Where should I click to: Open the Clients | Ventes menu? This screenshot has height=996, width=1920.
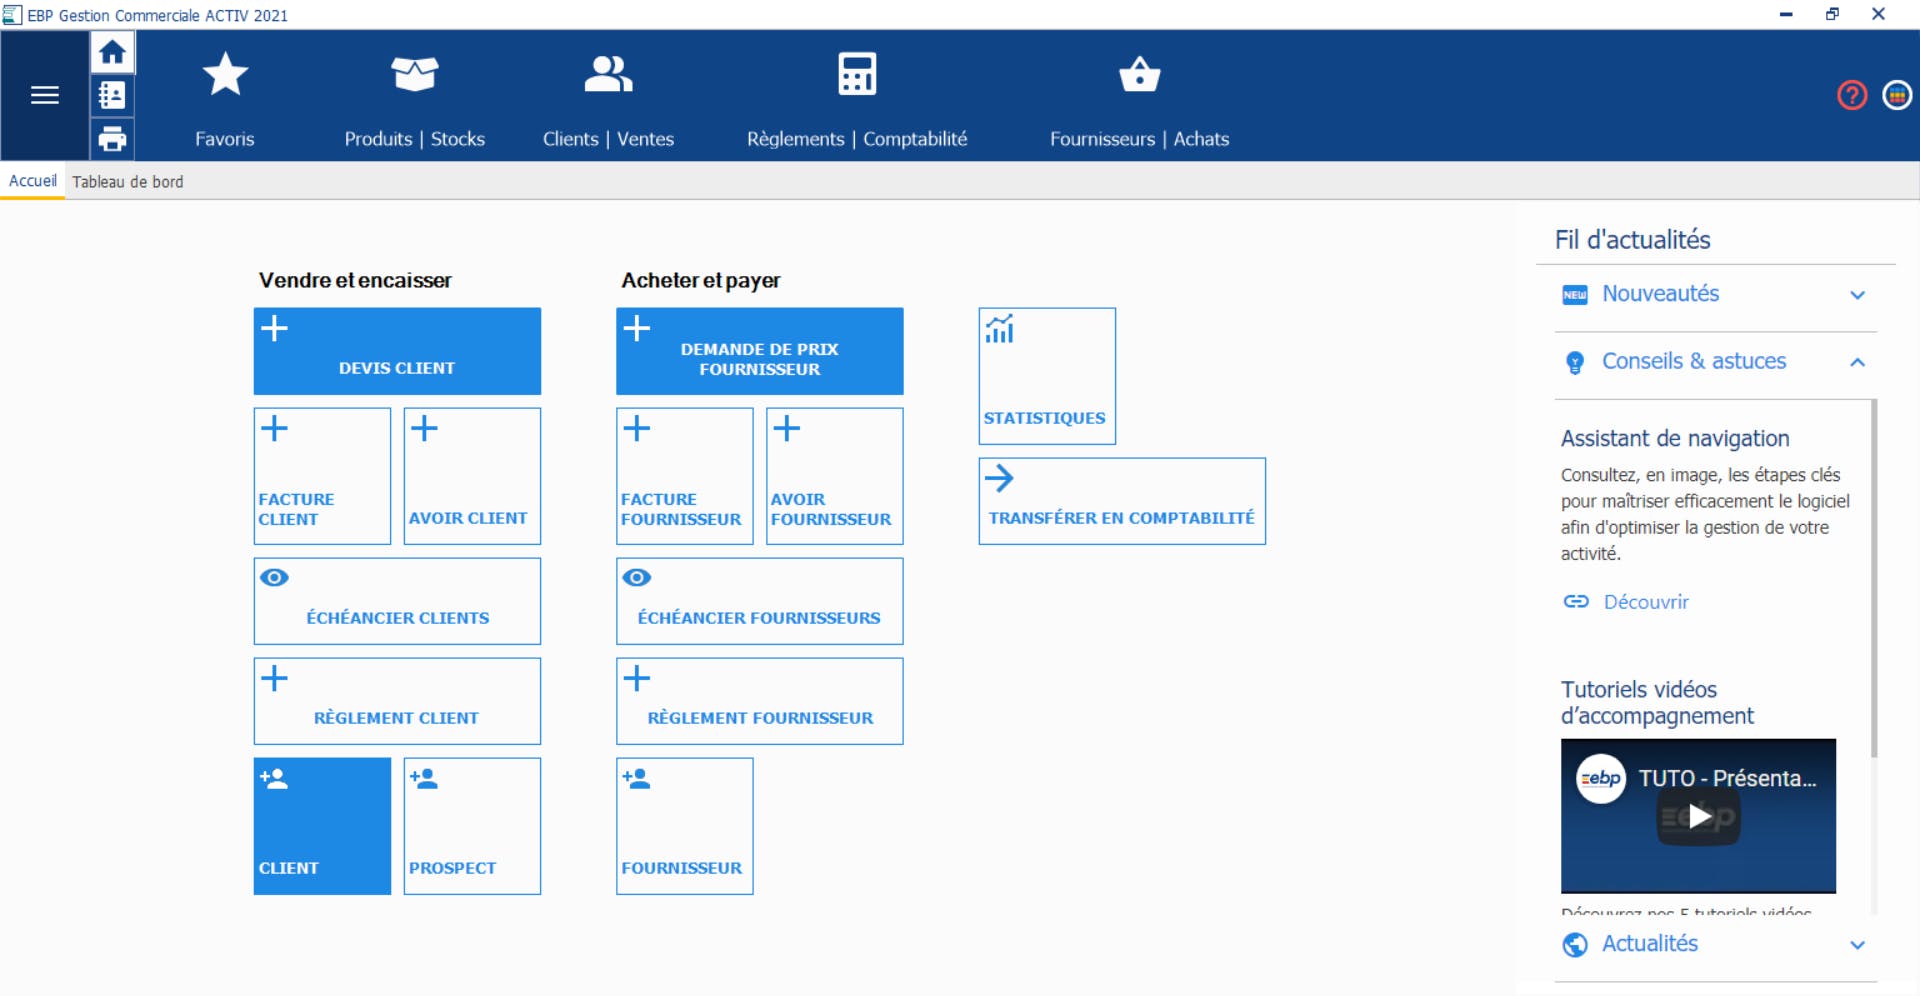tap(608, 98)
